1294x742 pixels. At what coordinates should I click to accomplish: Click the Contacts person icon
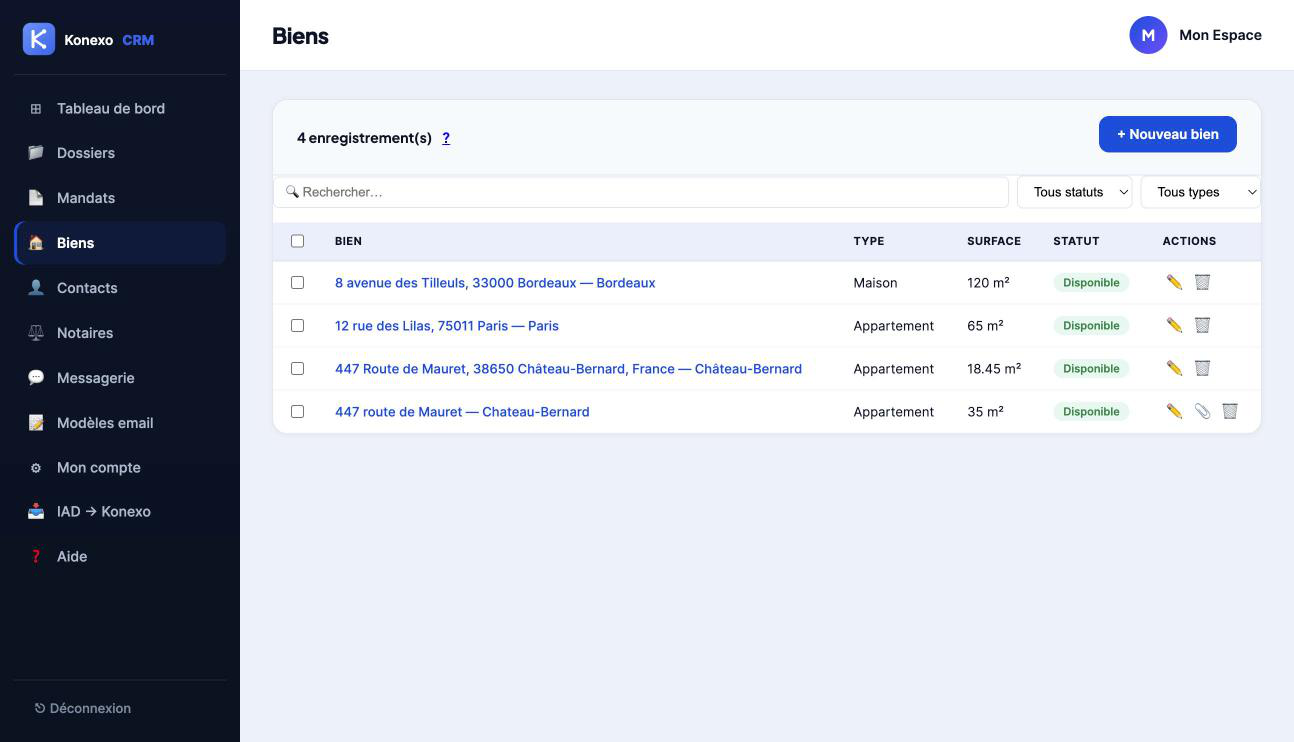36,288
